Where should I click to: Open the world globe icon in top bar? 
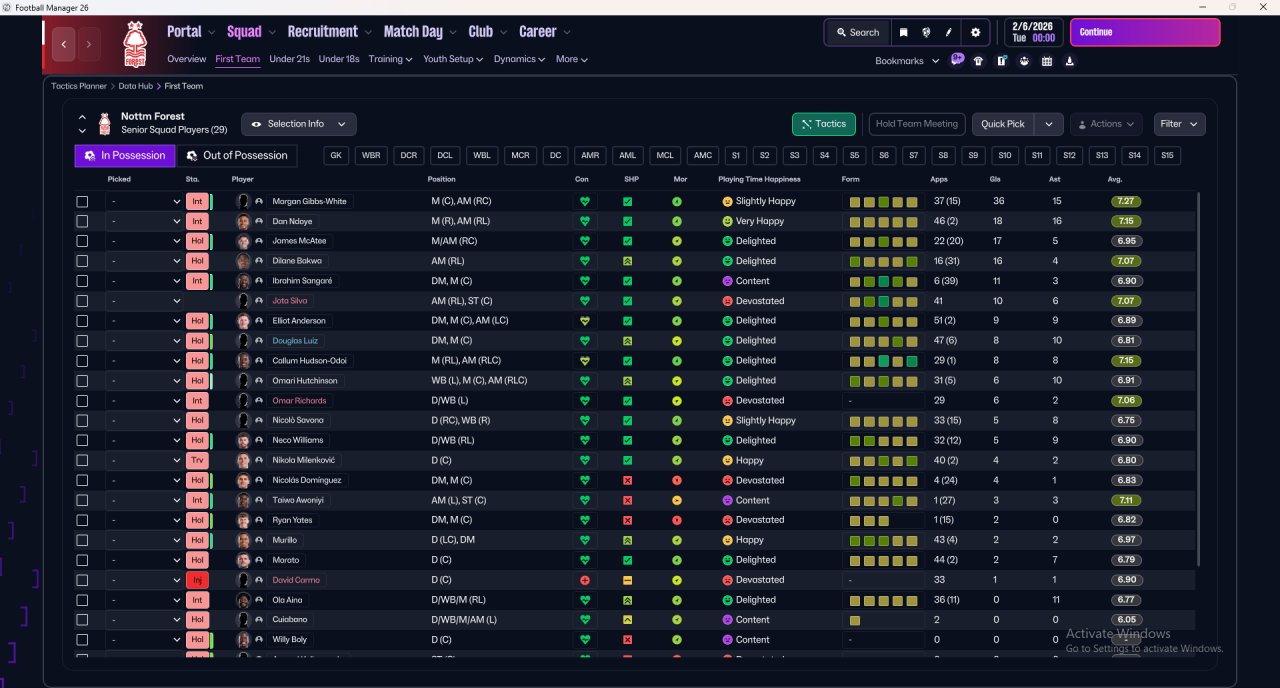[927, 32]
